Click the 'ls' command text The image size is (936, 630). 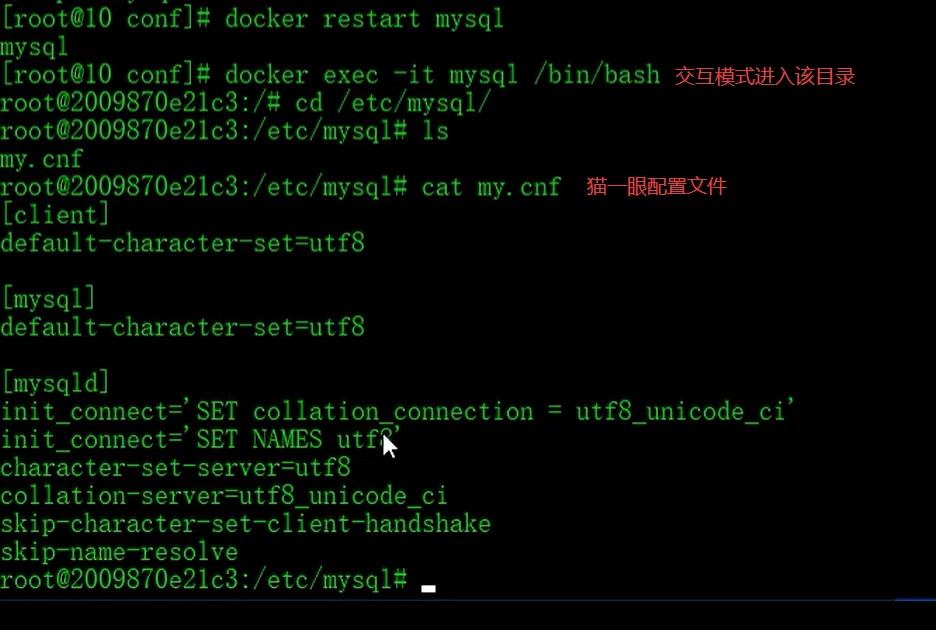click(435, 131)
